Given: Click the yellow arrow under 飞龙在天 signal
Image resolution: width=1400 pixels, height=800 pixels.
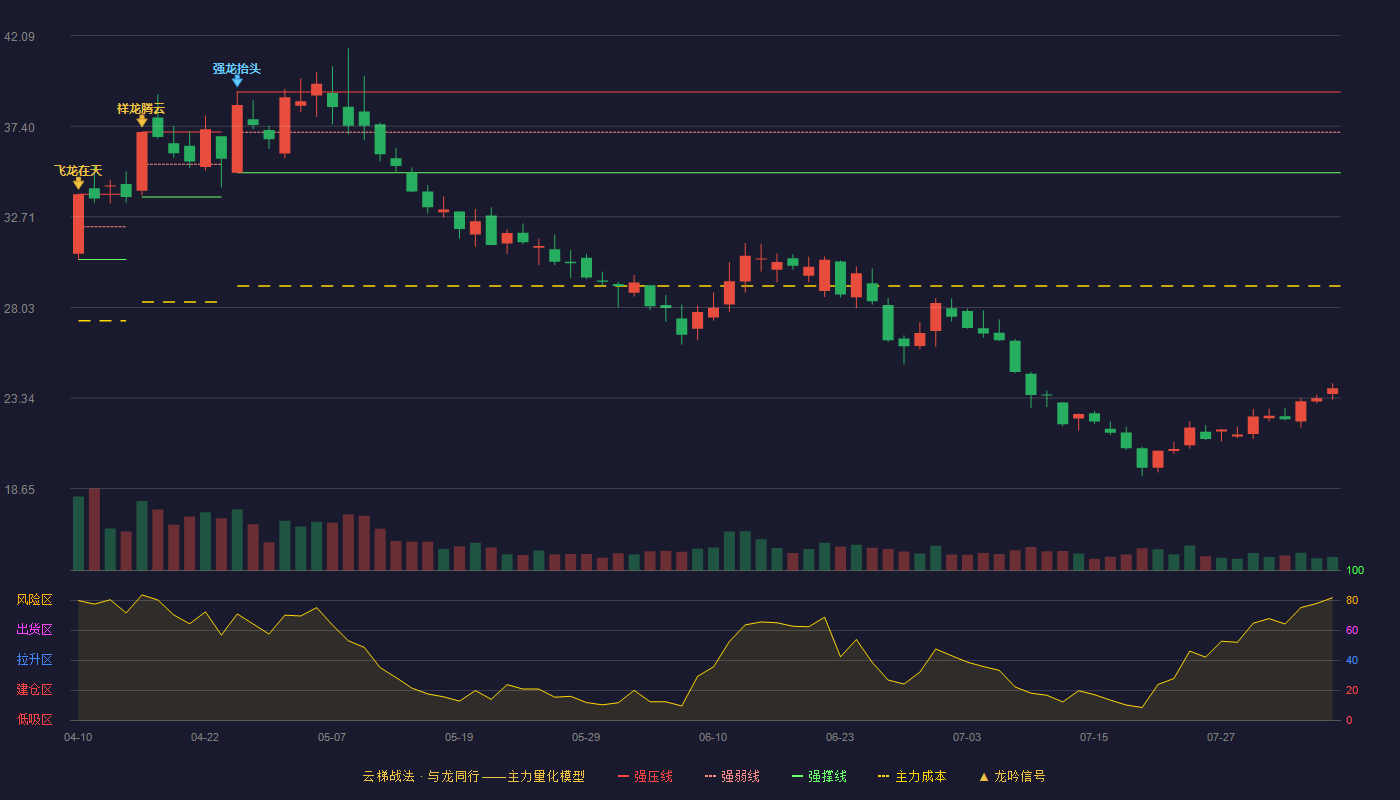Looking at the screenshot, I should (x=78, y=184).
